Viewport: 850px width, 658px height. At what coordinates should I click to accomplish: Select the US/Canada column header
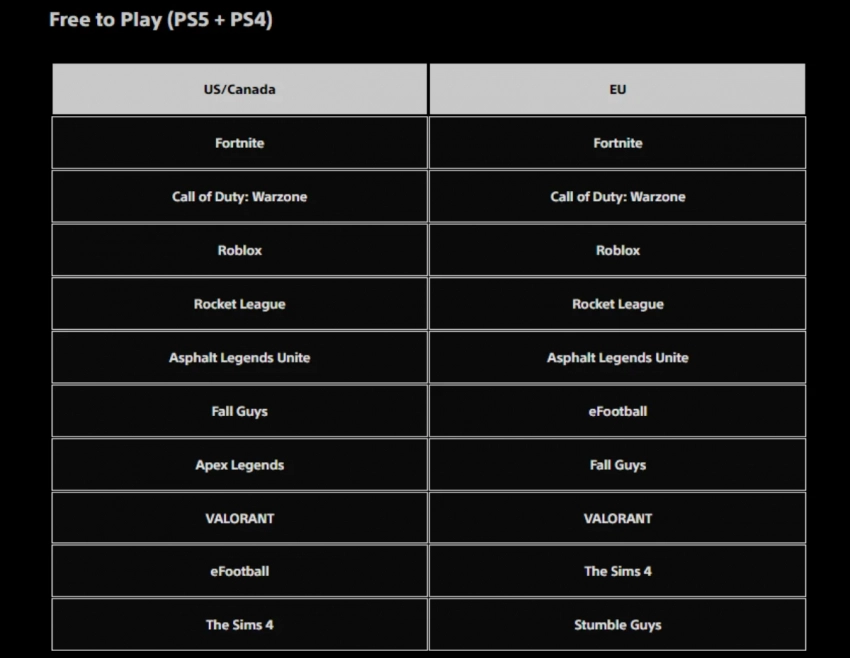240,89
